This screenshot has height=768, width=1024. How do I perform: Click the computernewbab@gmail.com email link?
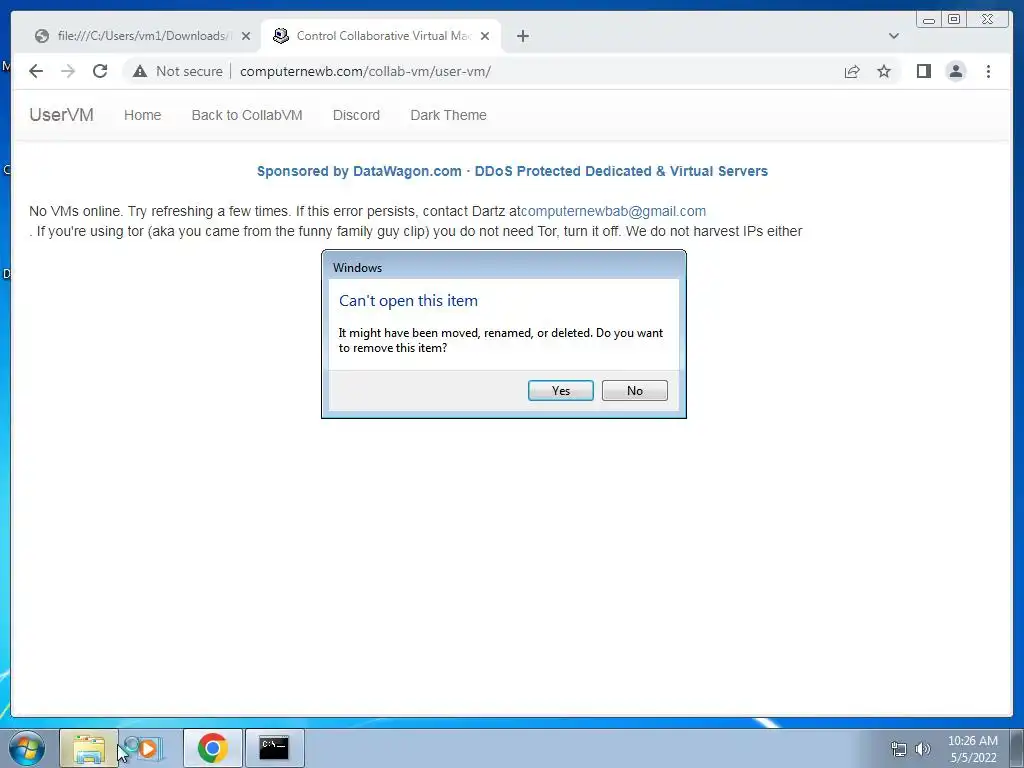point(613,212)
